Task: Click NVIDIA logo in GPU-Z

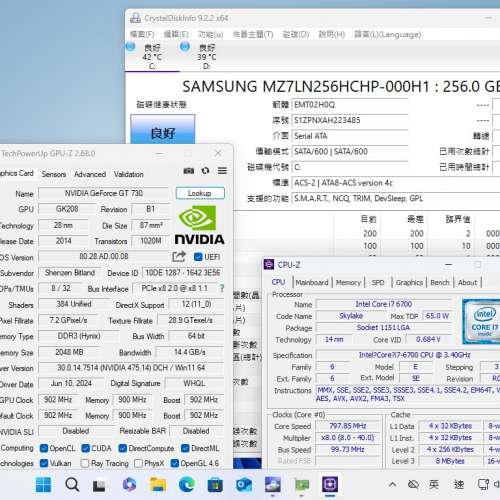Action: tap(199, 225)
